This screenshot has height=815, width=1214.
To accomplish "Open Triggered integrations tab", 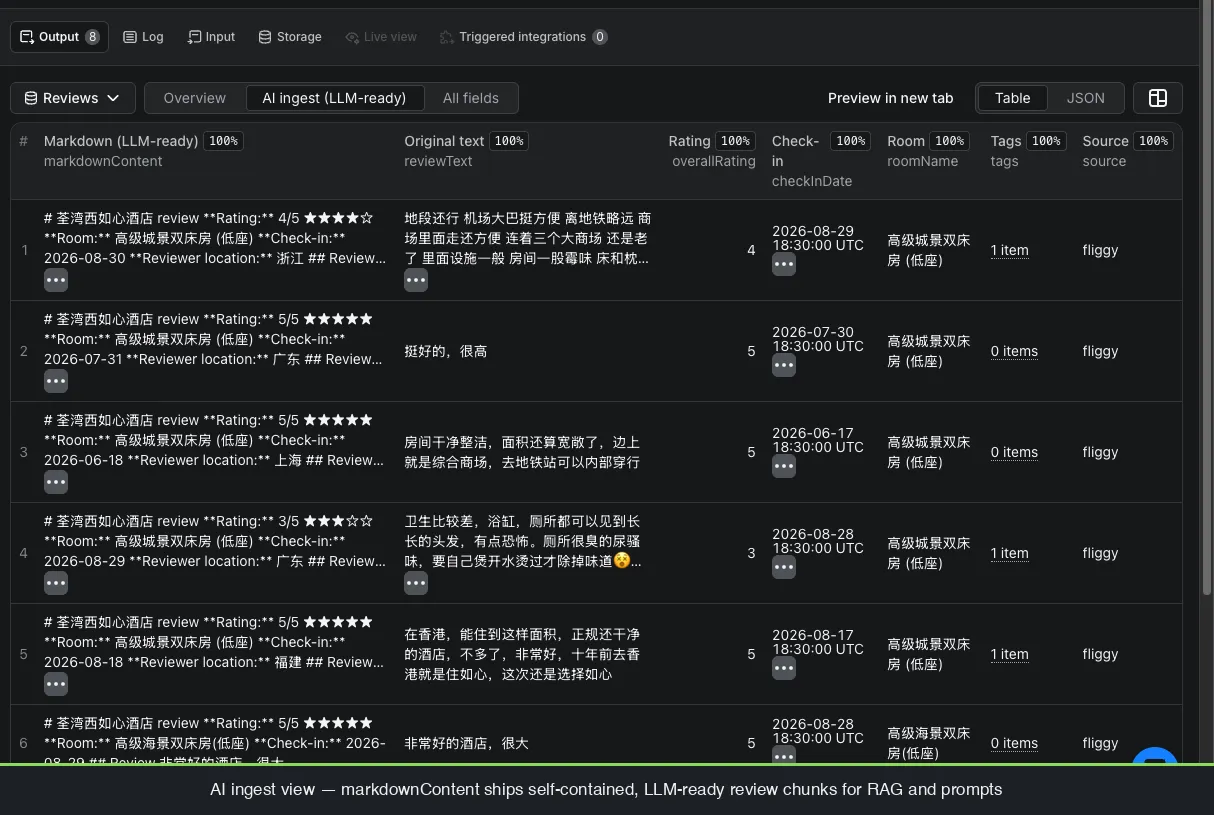I will coord(523,37).
